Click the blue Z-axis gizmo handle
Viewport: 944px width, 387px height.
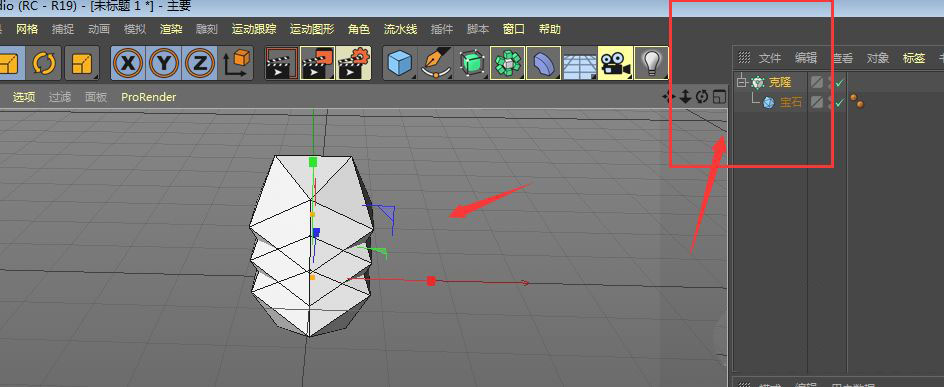tap(316, 232)
